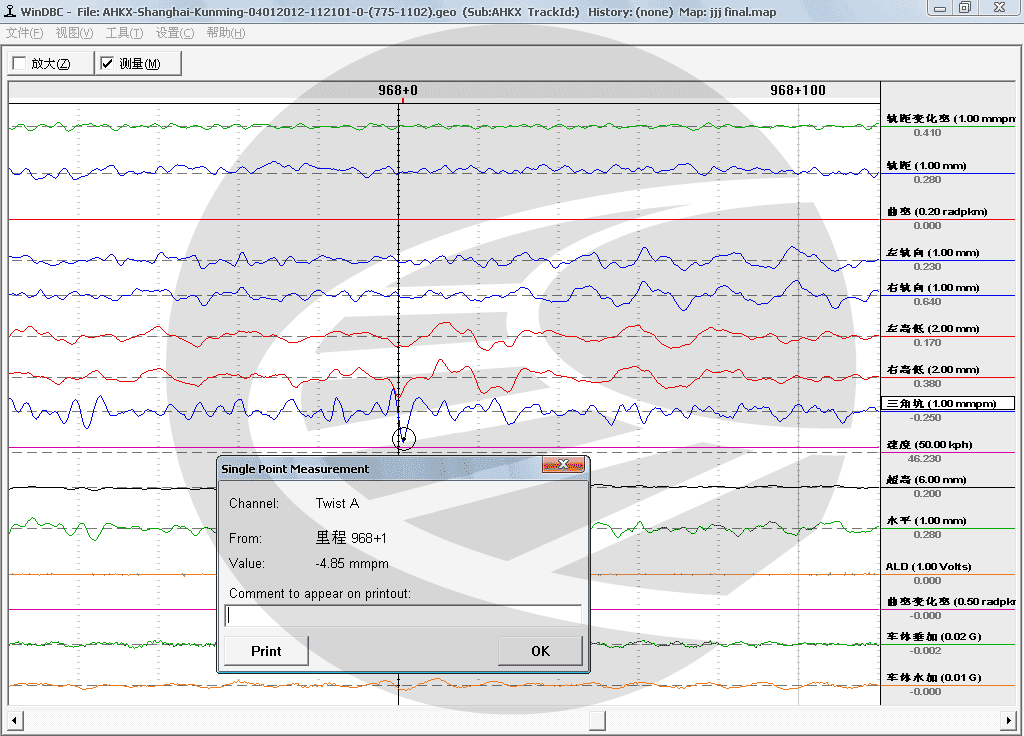Open the 工具(T) menu
Screen dimensions: 1024x736
tap(124, 33)
